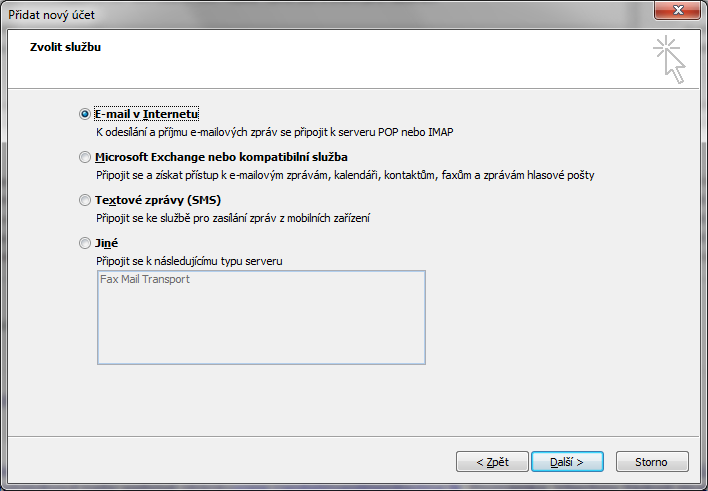Choose Microsoft Exchange nebo kompatibilní služba radio button
This screenshot has height=491, width=708.
pyautogui.click(x=84, y=157)
